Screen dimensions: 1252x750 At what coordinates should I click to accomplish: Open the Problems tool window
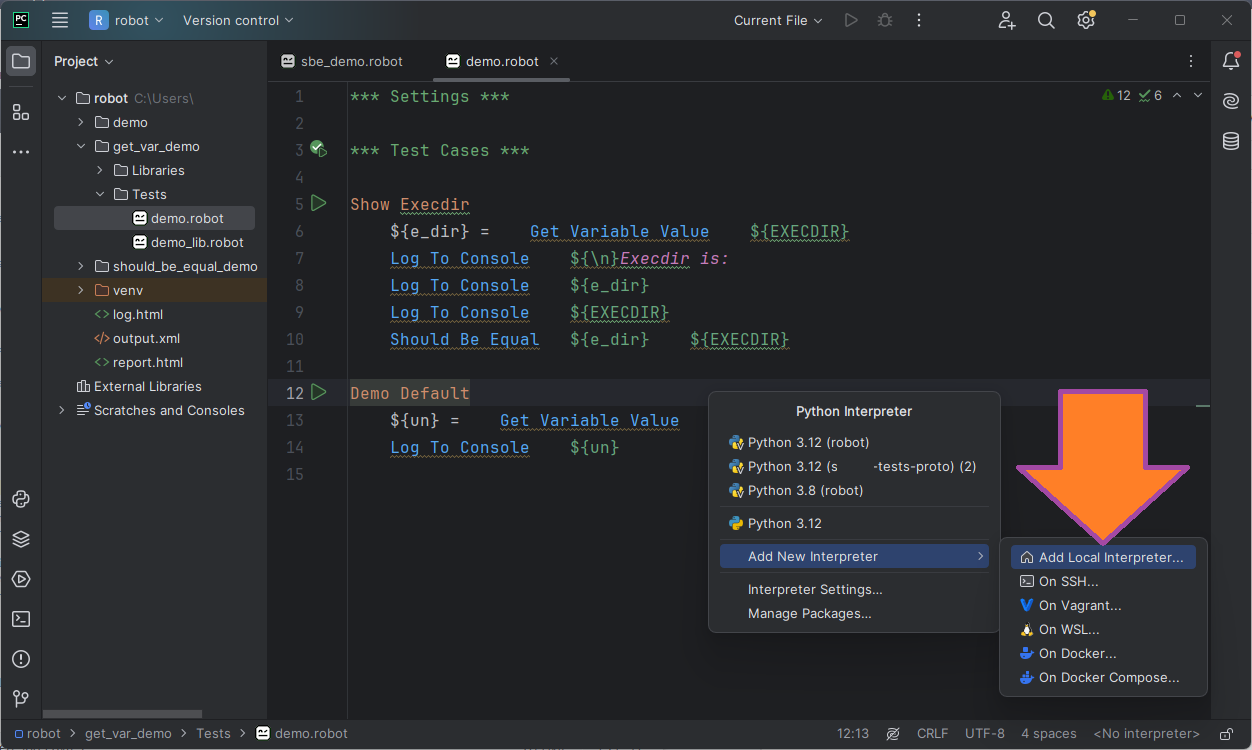(21, 659)
